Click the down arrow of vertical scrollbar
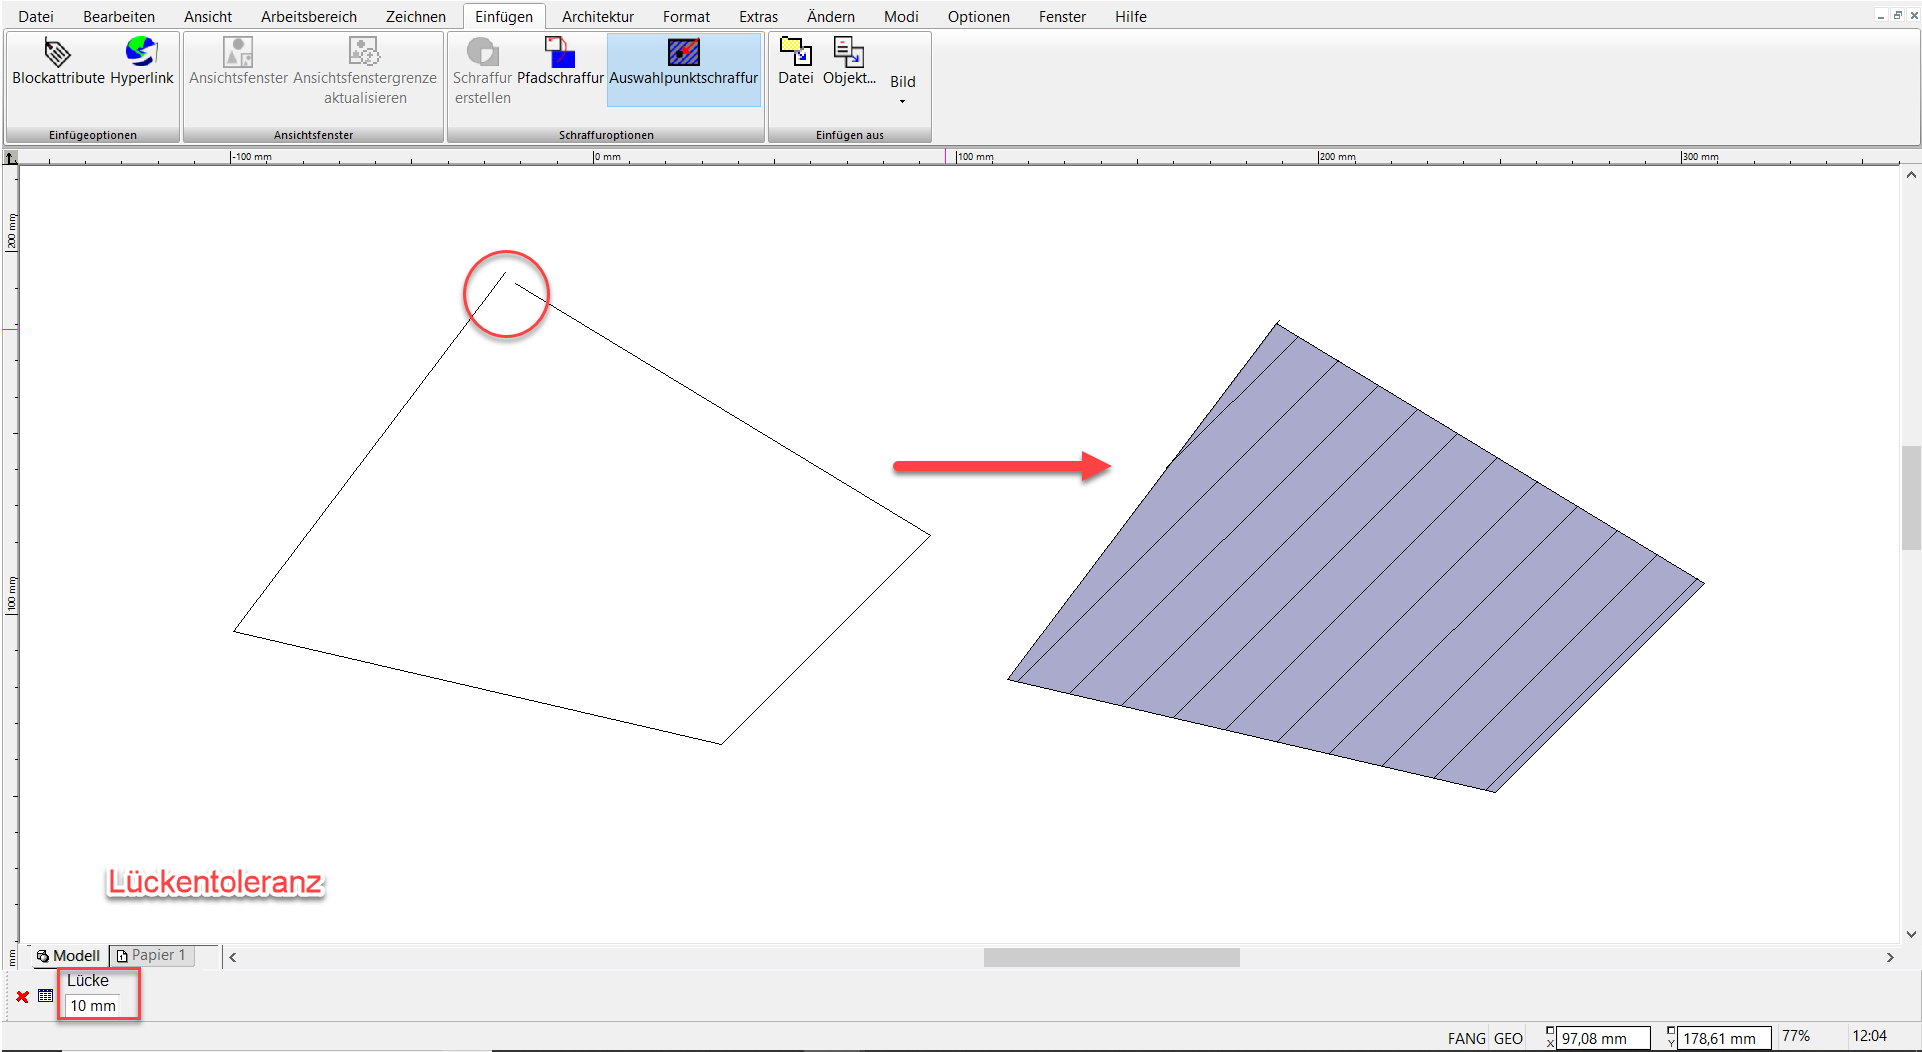The image size is (1922, 1052). click(x=1911, y=934)
